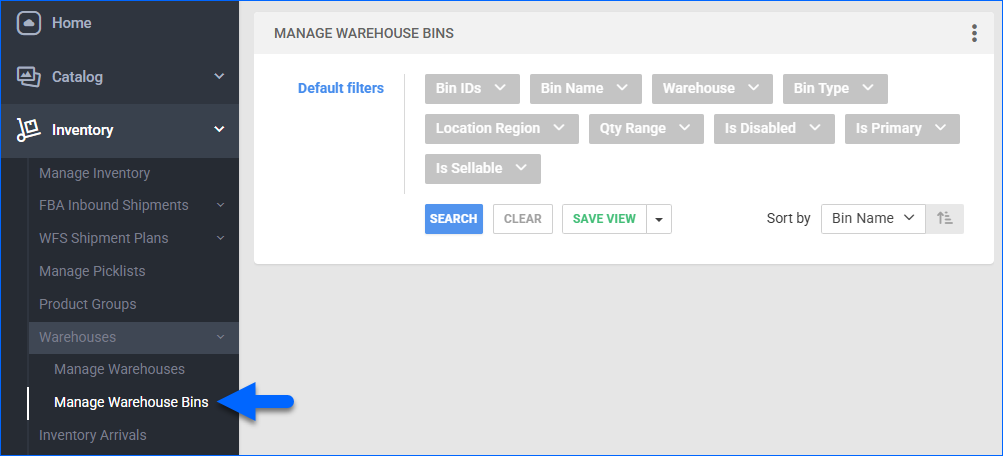This screenshot has height=456, width=1003.
Task: Choose the Sort by Bin Name dropdown
Action: point(873,218)
